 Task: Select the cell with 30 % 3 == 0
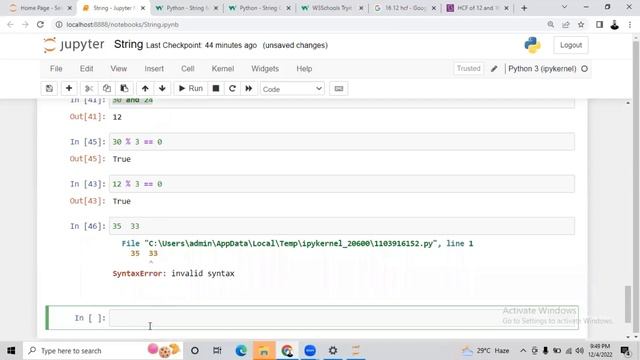342,142
